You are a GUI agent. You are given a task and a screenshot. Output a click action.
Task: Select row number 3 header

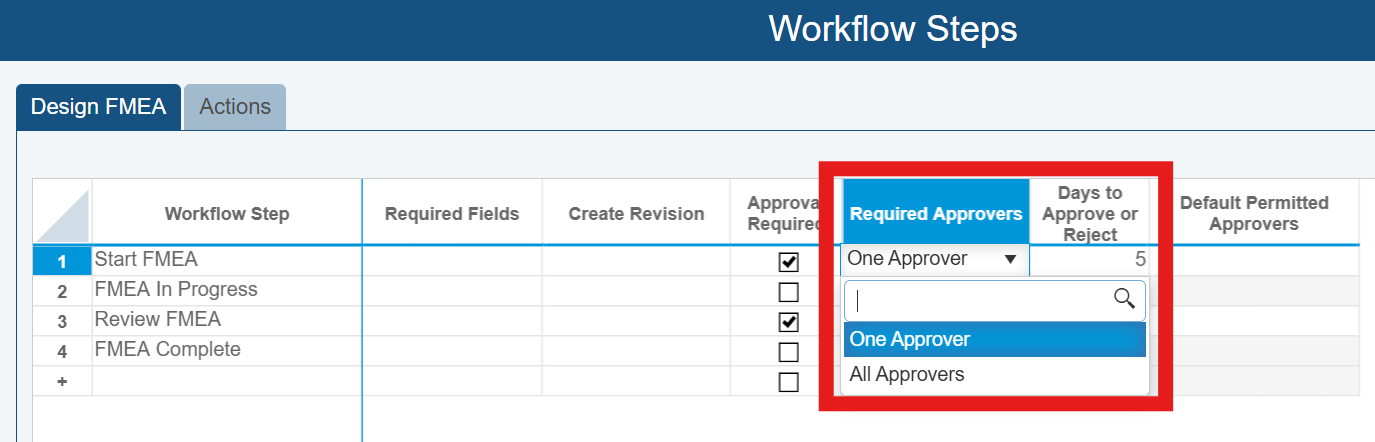[62, 322]
